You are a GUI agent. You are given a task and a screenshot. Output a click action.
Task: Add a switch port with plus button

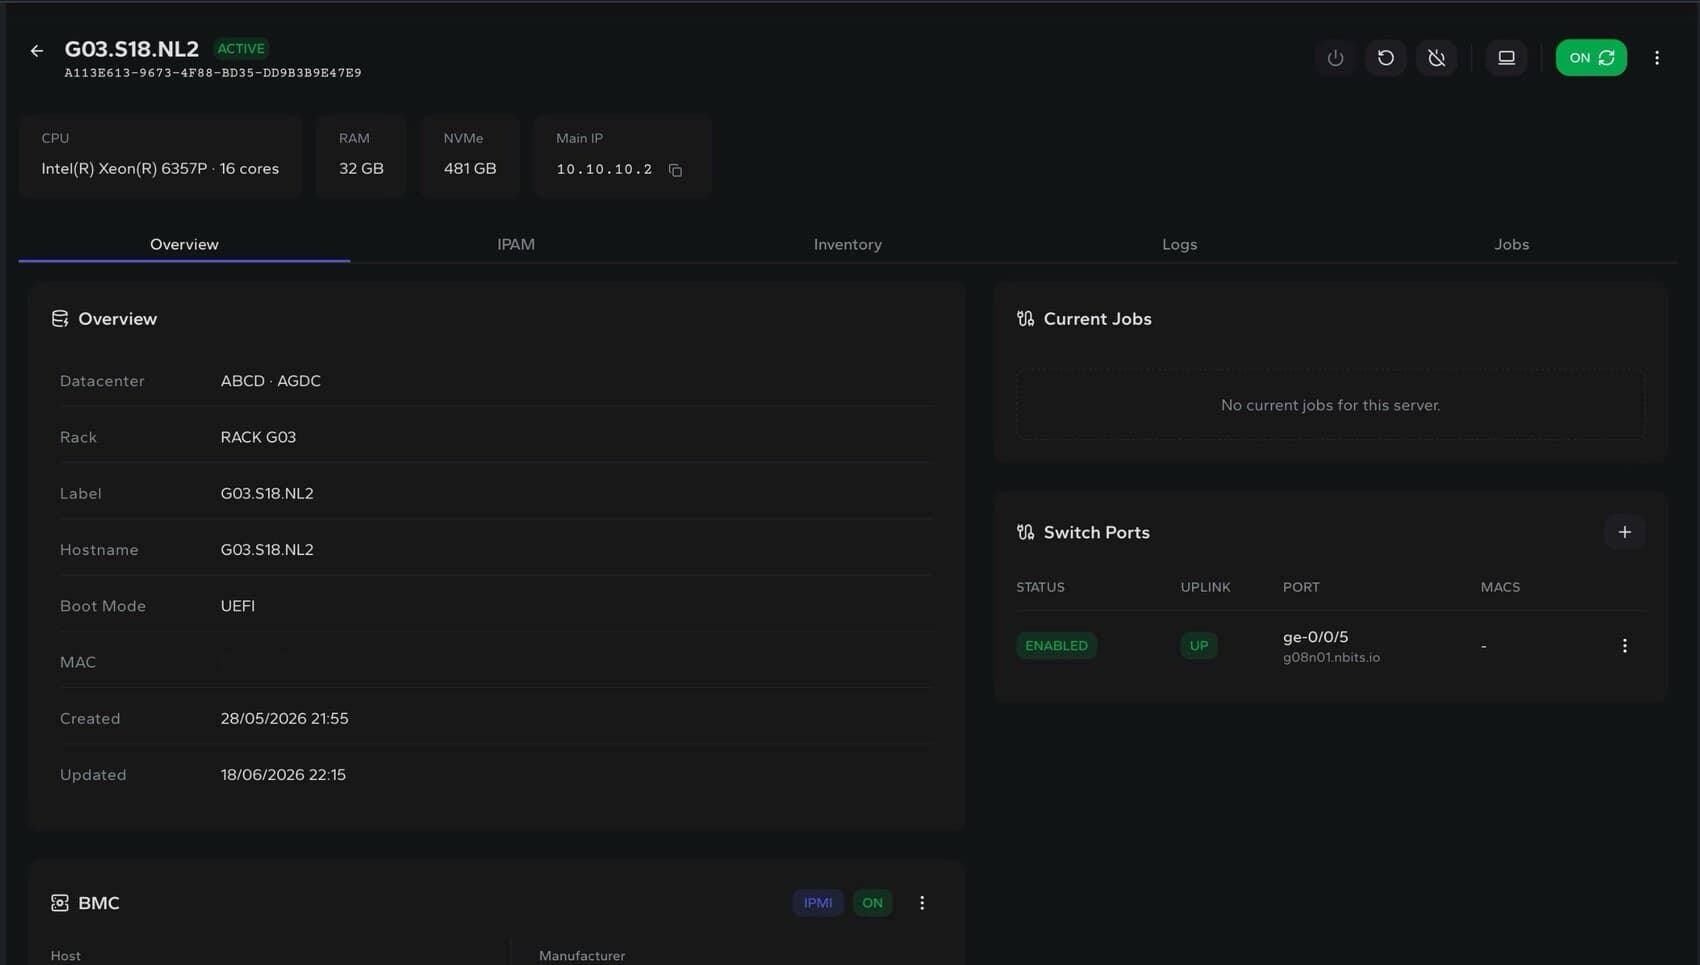[1625, 532]
